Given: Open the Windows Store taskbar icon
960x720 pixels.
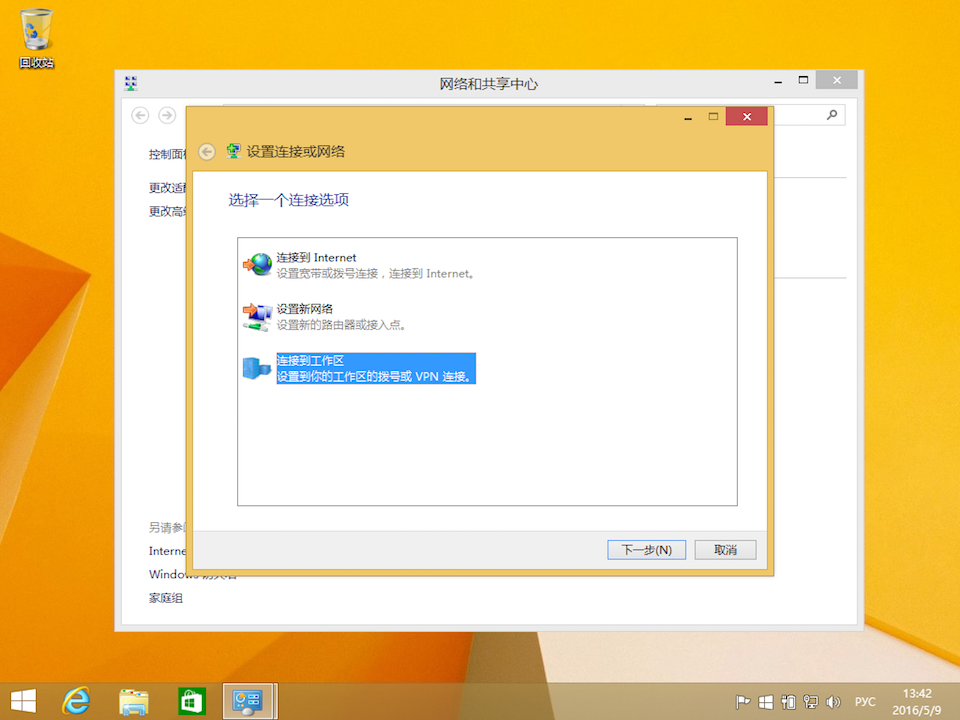Looking at the screenshot, I should [192, 702].
